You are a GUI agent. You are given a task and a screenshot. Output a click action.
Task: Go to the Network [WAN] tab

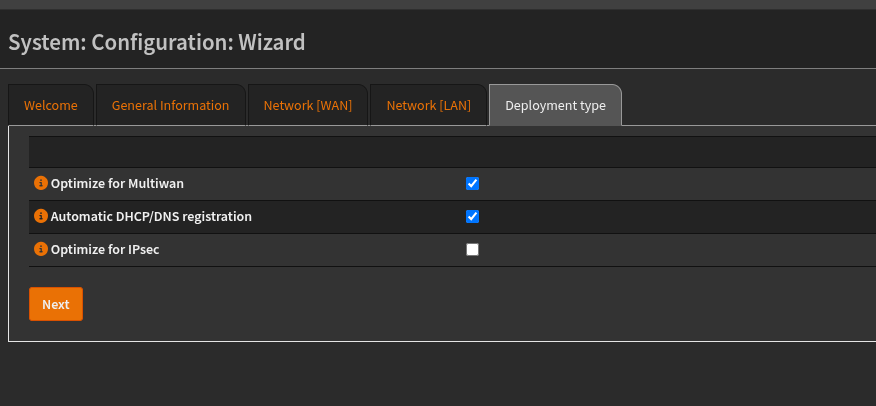[x=307, y=105]
